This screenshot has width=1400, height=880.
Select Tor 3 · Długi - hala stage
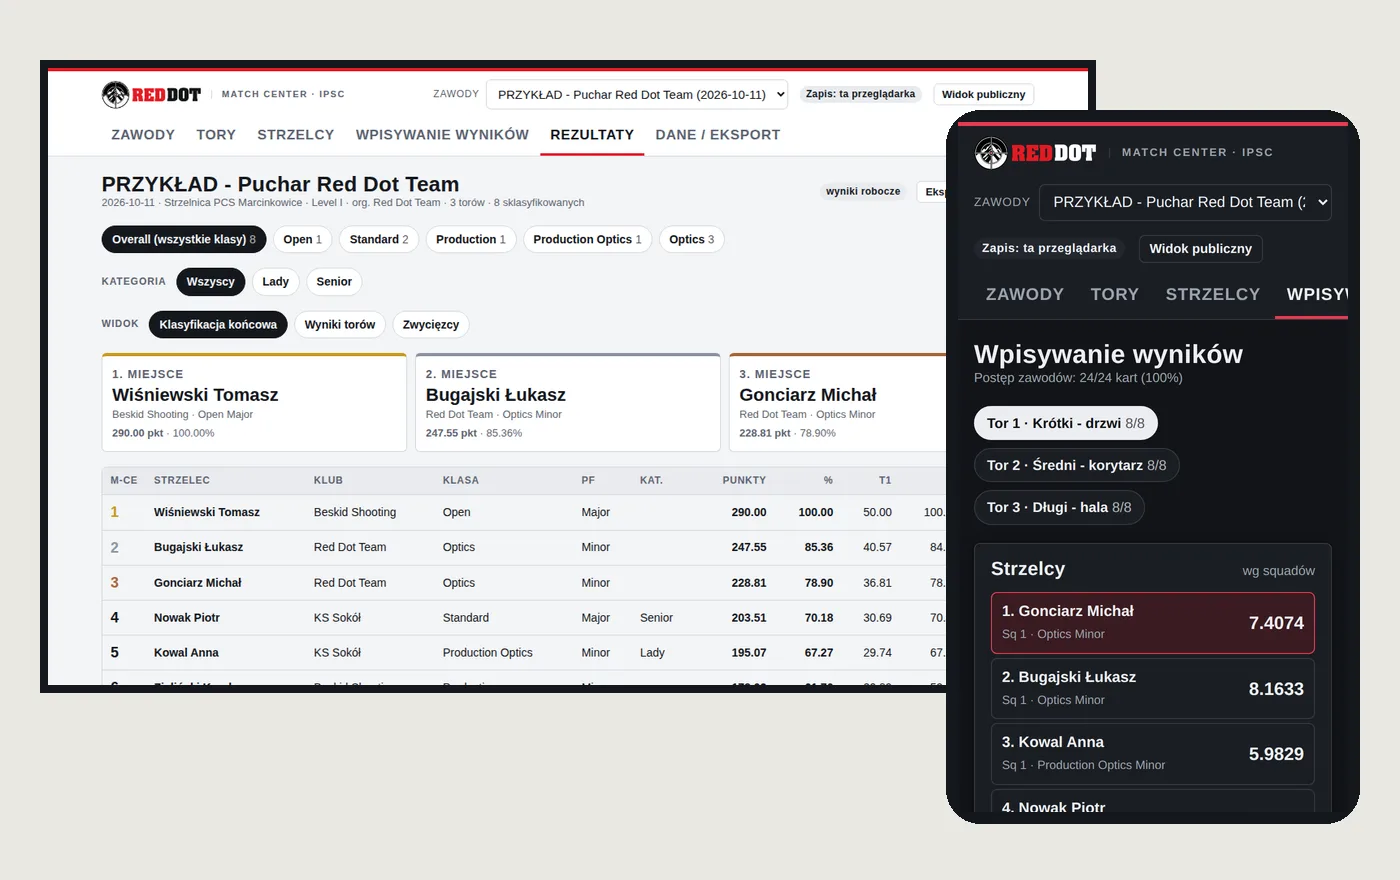point(1059,507)
